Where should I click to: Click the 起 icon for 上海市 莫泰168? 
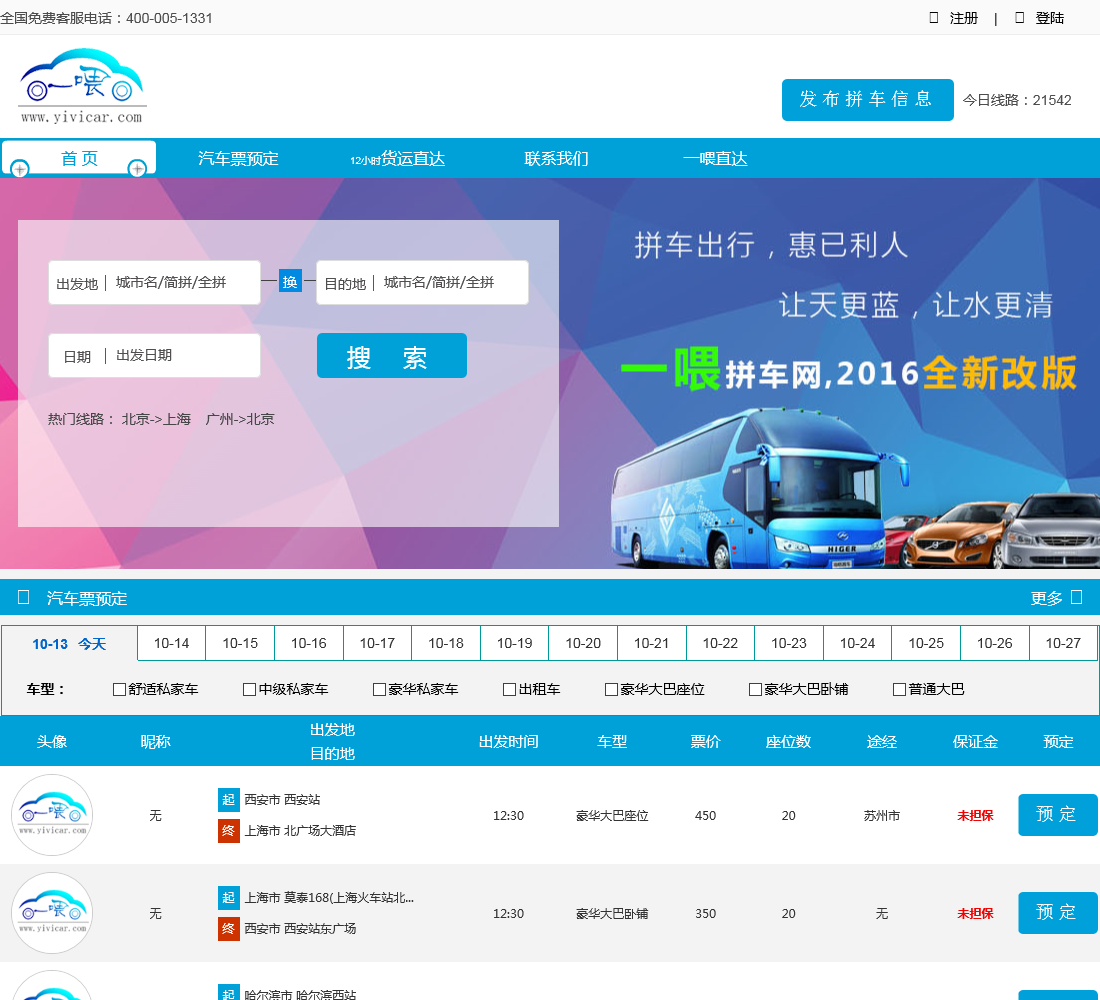pyautogui.click(x=229, y=898)
